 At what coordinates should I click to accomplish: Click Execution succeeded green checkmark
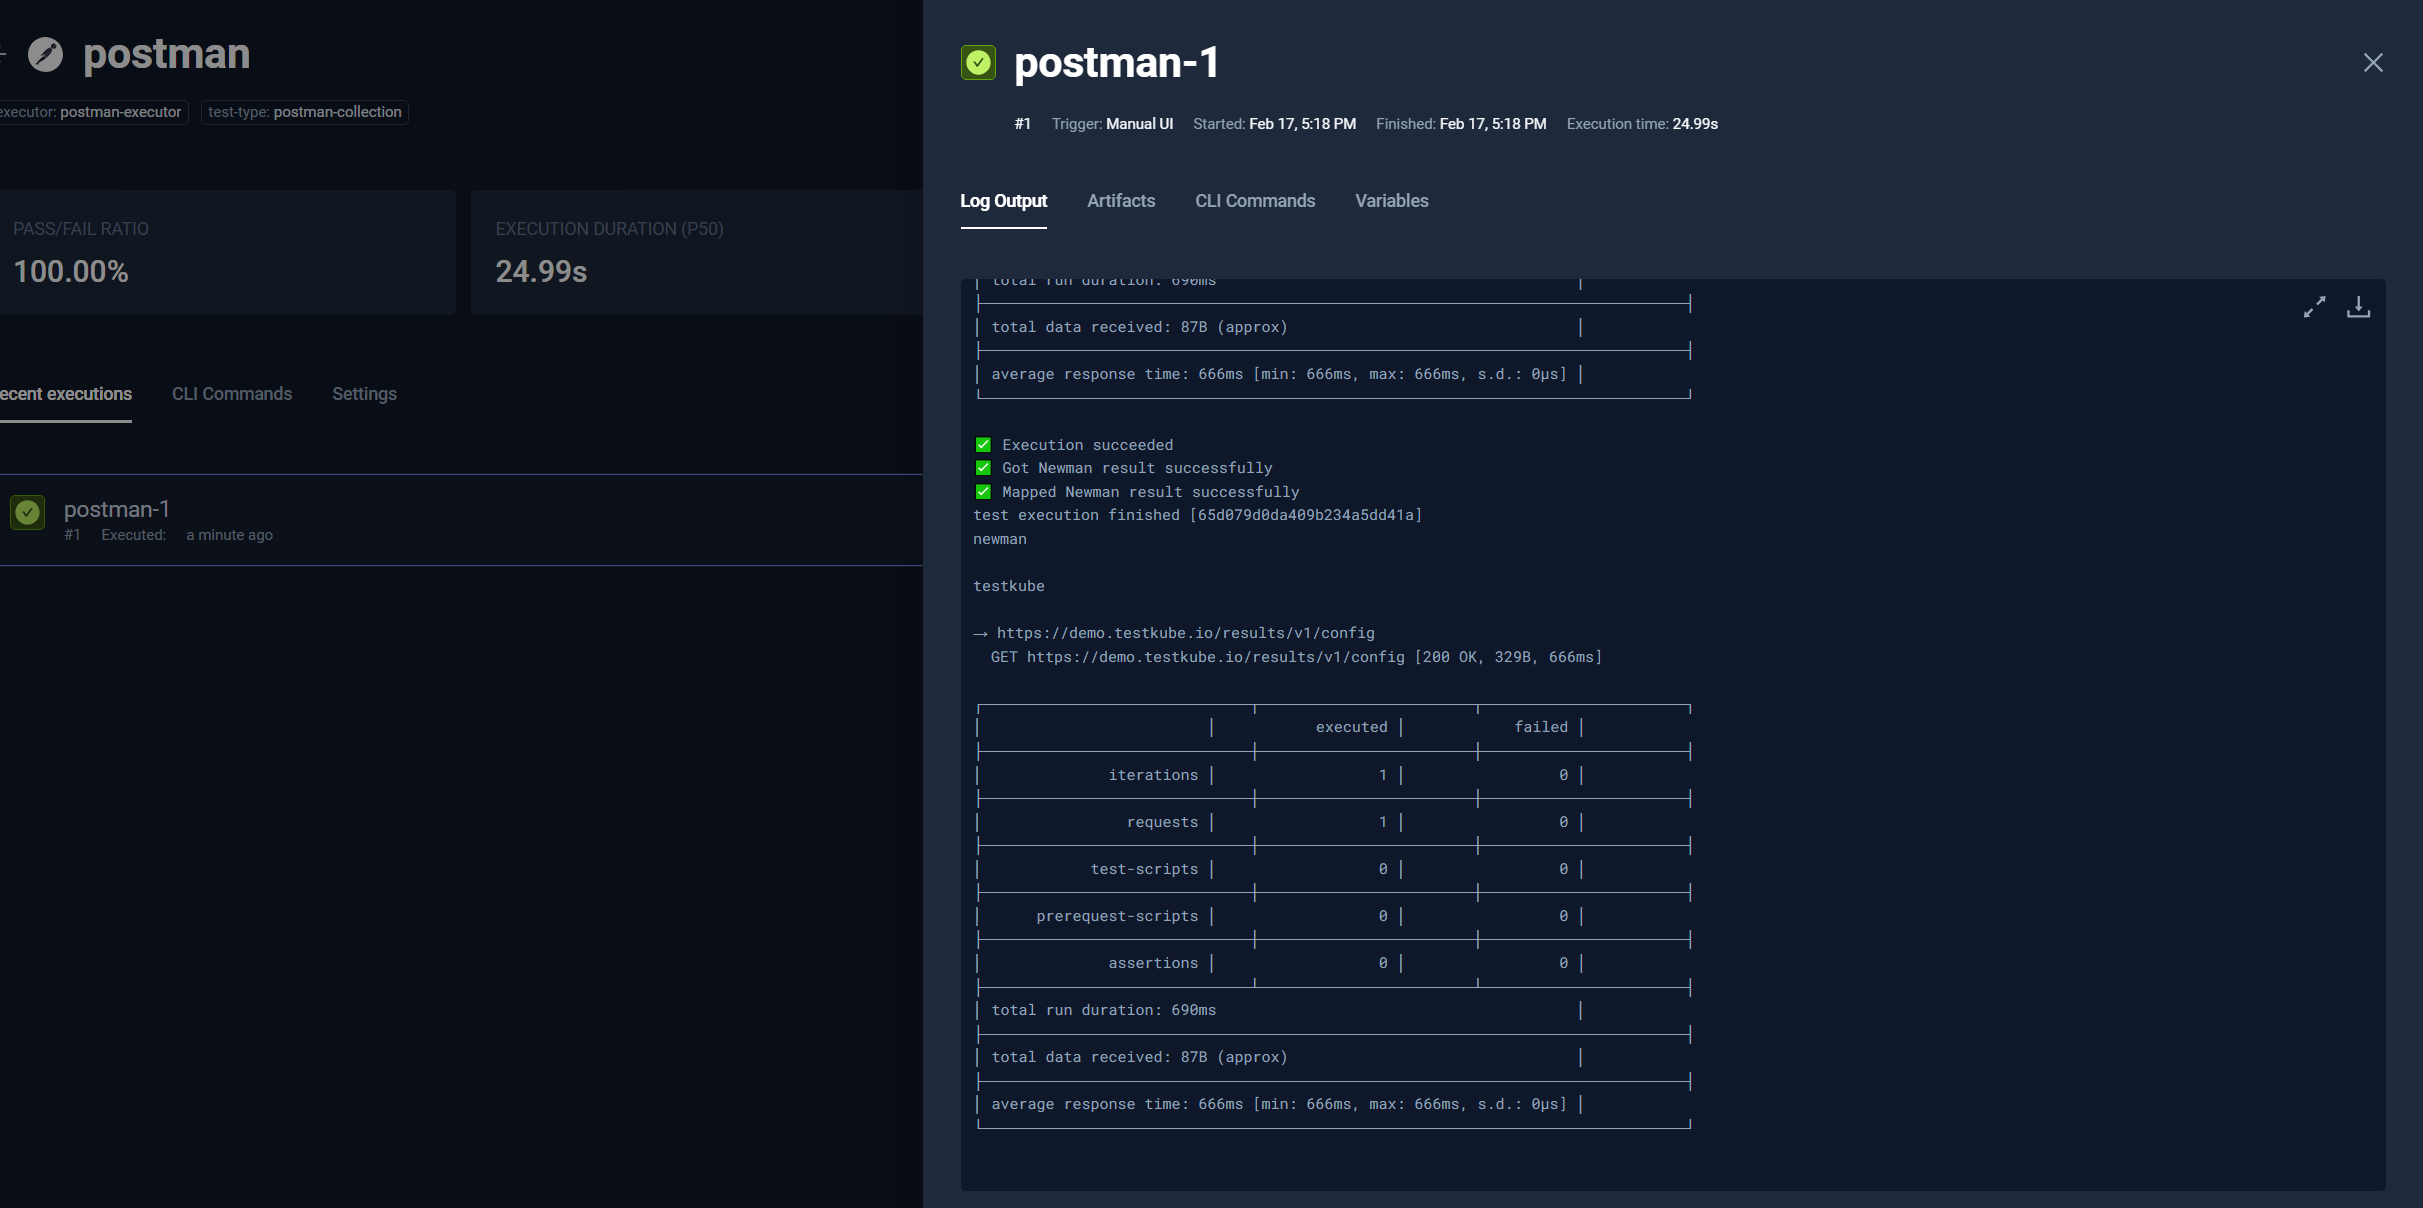(983, 445)
